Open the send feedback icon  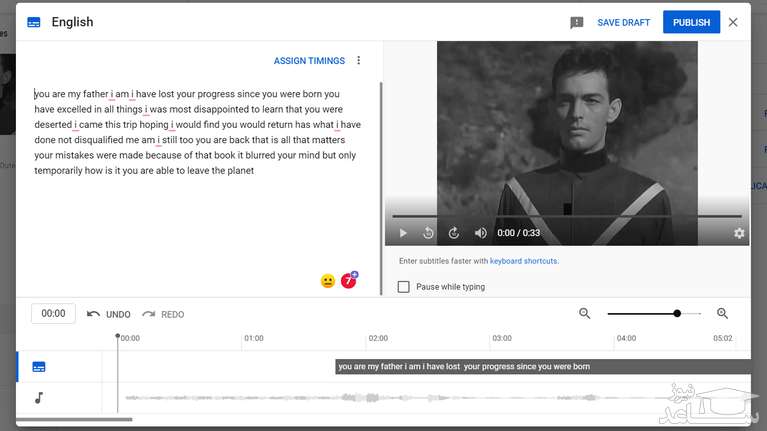(x=577, y=23)
